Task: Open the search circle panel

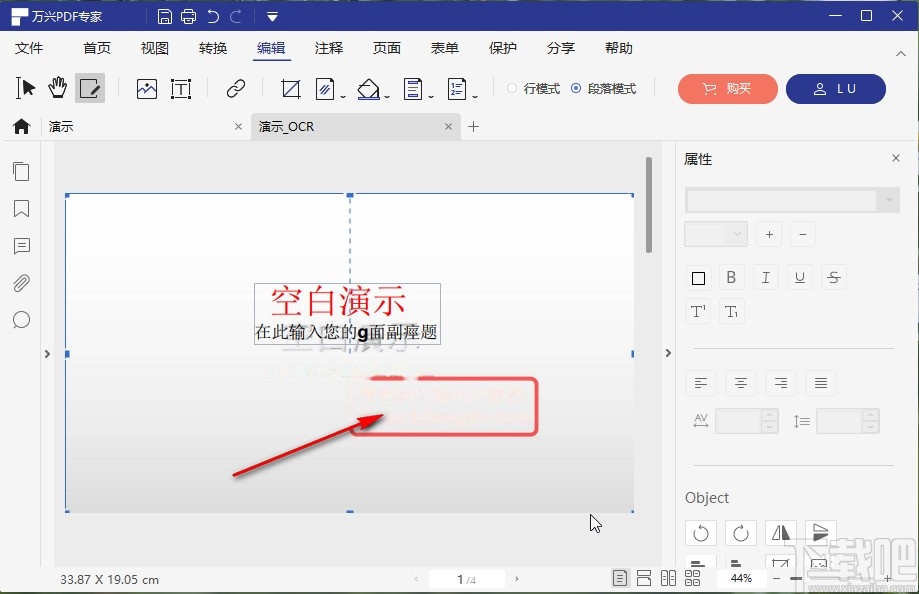Action: coord(21,320)
